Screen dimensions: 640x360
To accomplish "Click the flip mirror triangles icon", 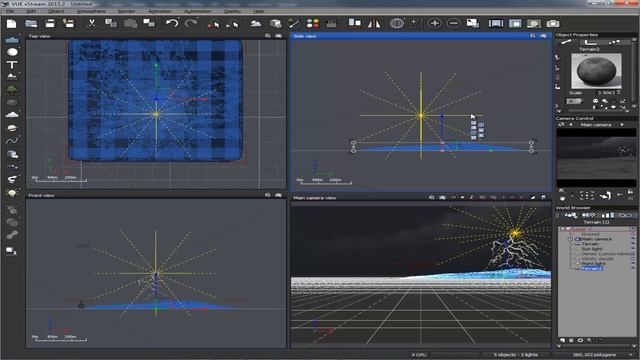I will 374,24.
